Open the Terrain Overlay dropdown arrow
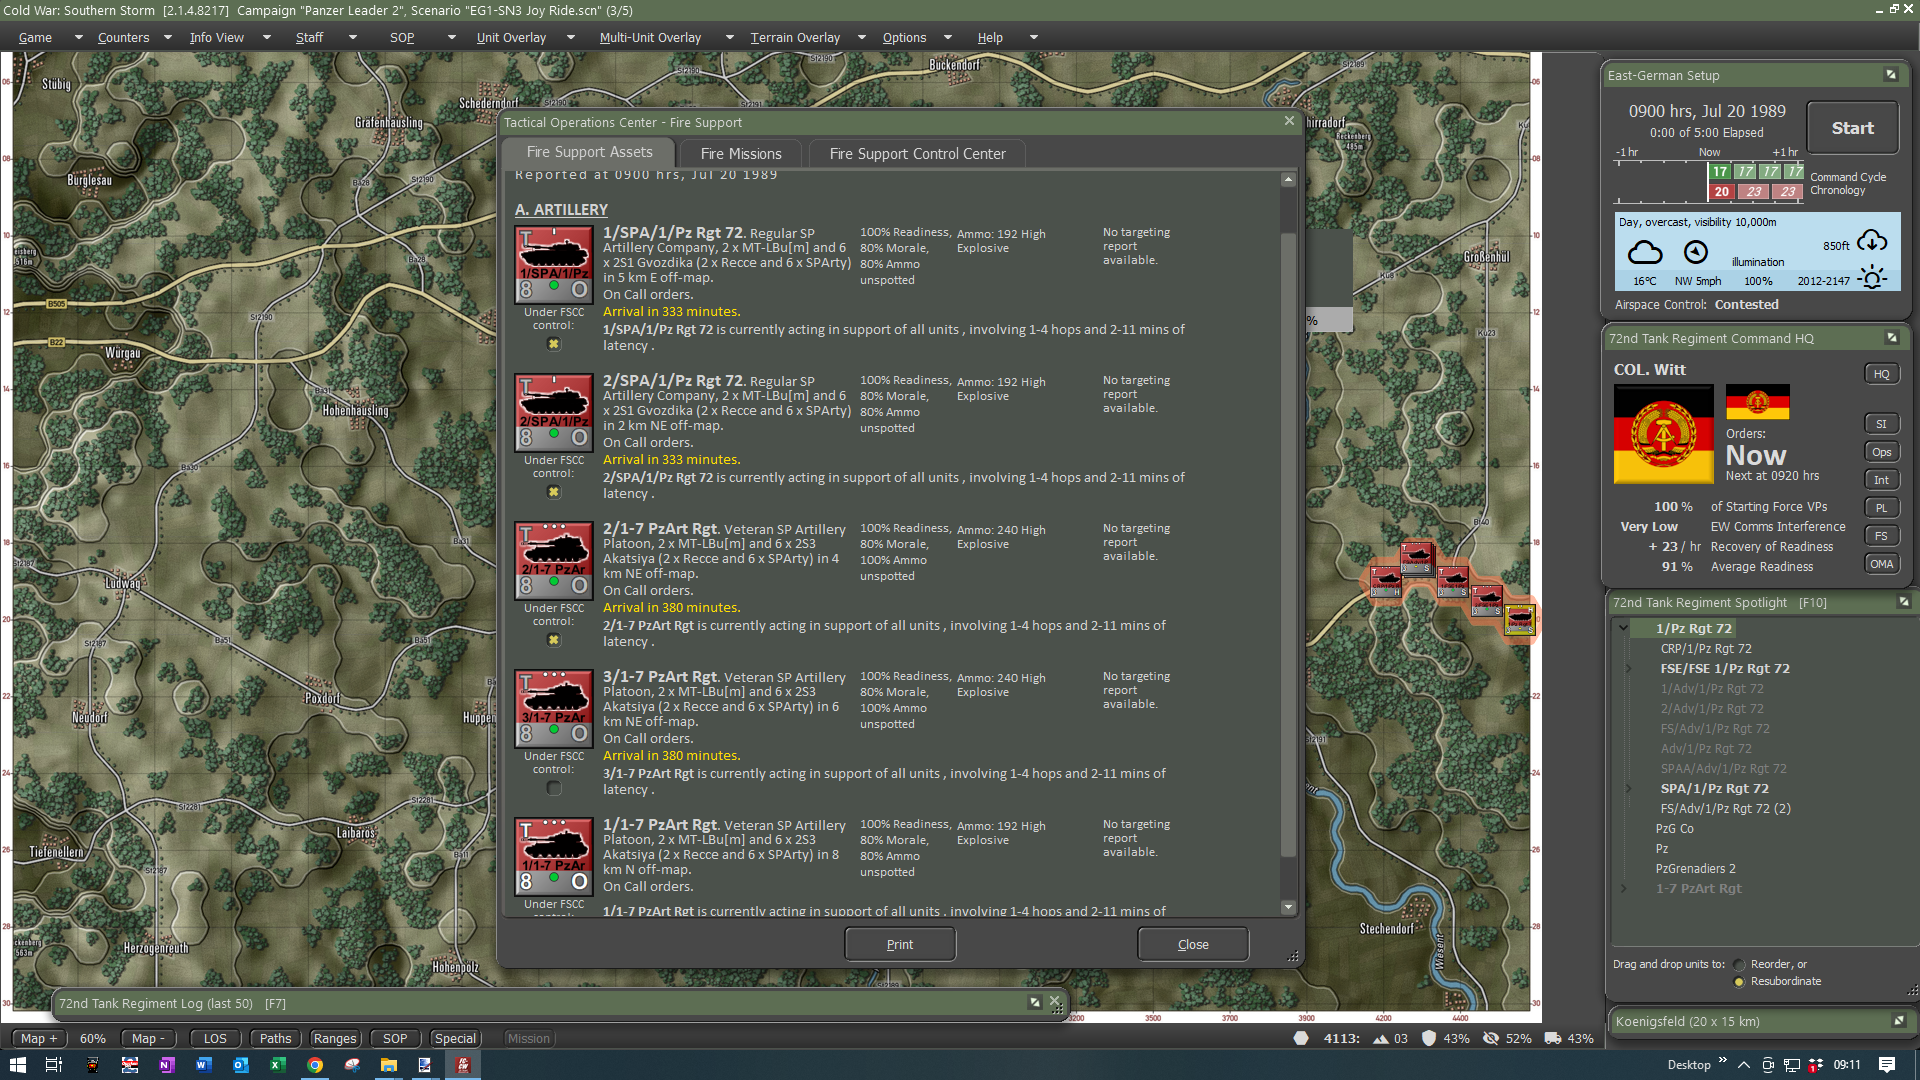This screenshot has width=1920, height=1080. (862, 38)
